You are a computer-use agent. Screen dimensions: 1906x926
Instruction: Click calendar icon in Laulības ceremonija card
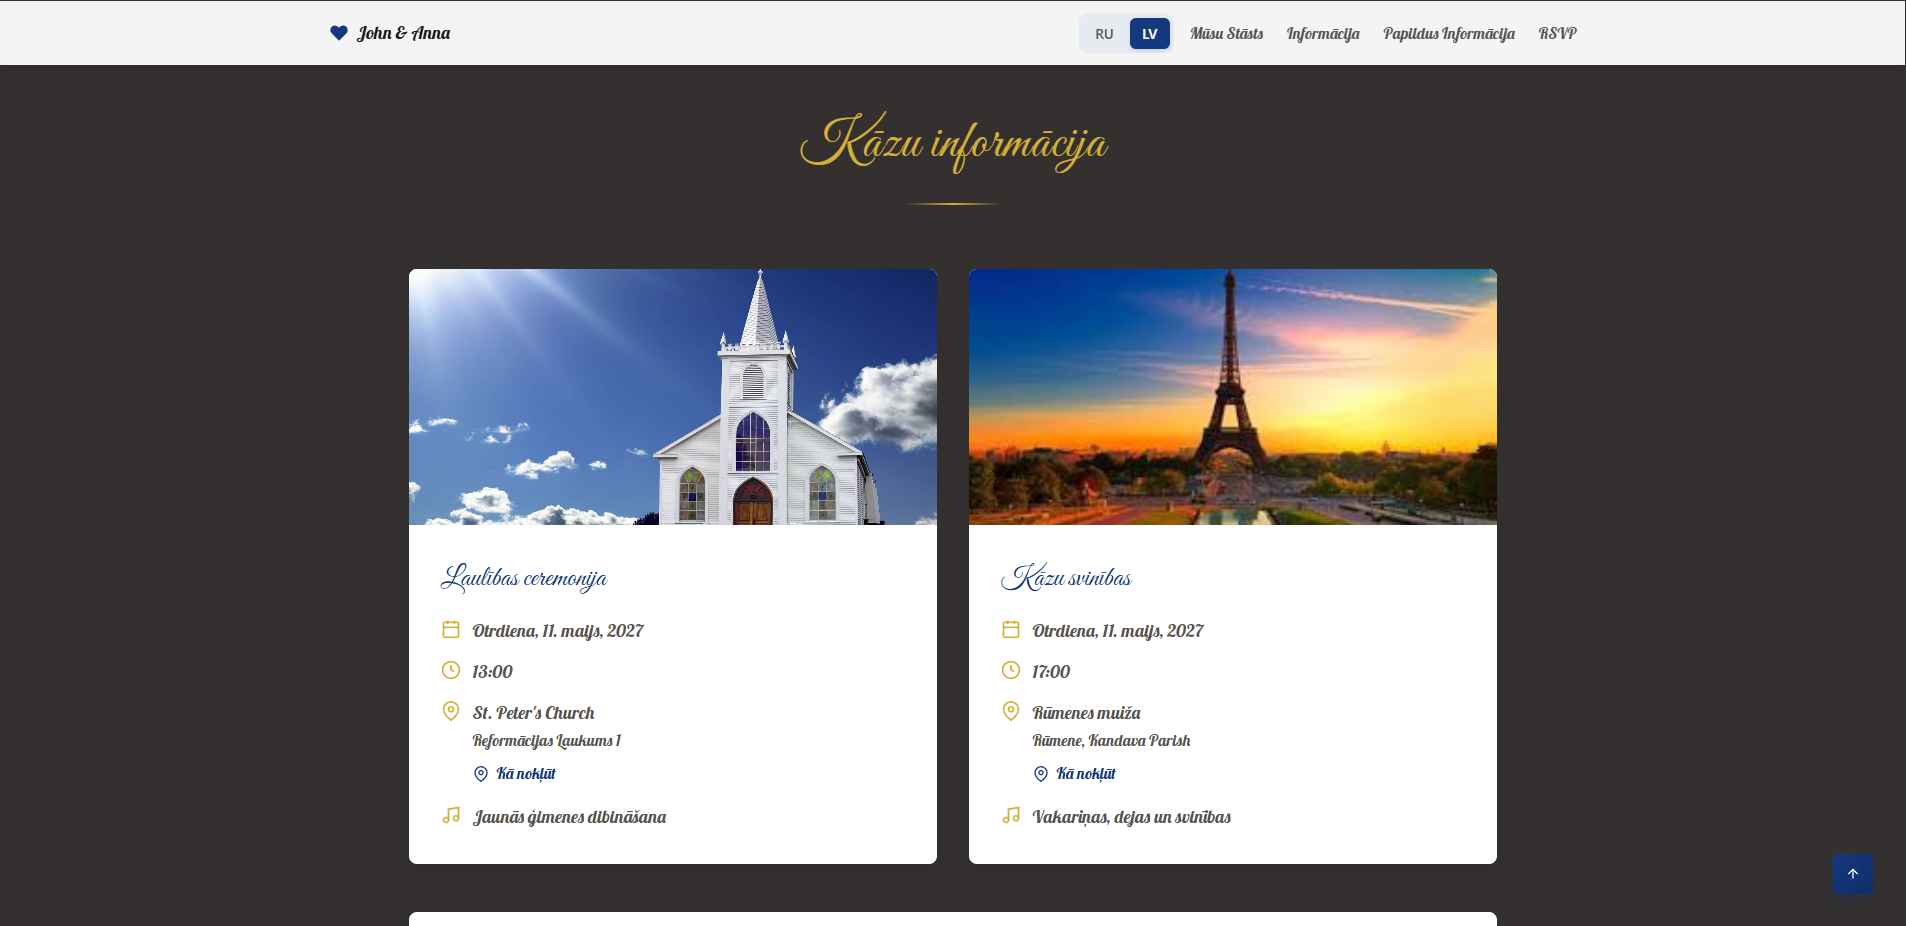tap(451, 630)
